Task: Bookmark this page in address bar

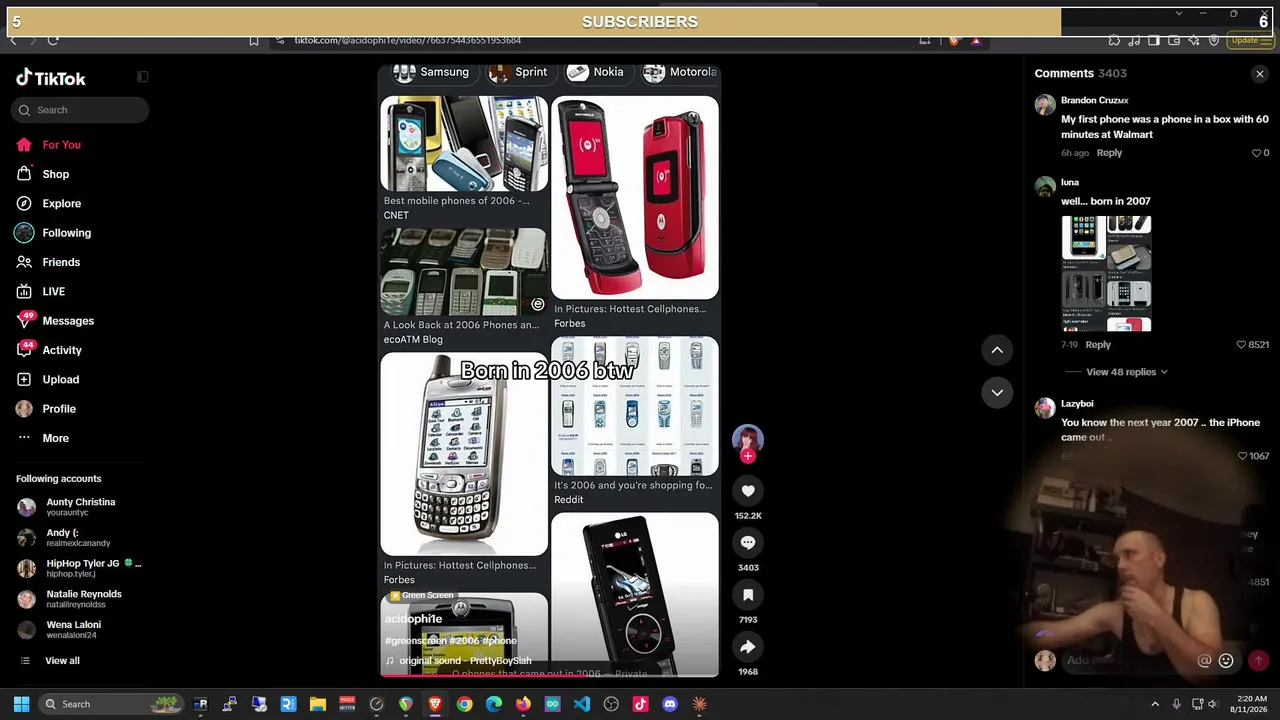Action: click(x=254, y=40)
